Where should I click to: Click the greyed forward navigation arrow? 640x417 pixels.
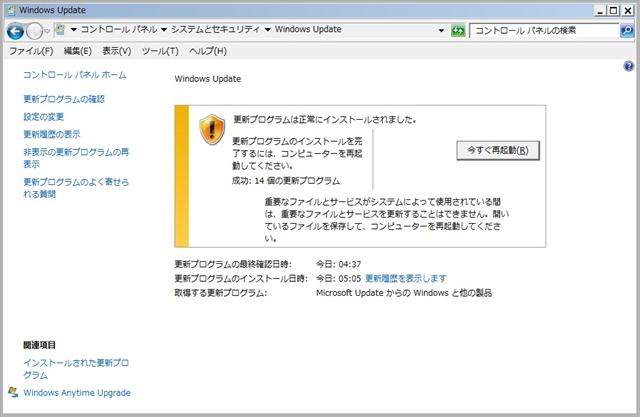[34, 31]
